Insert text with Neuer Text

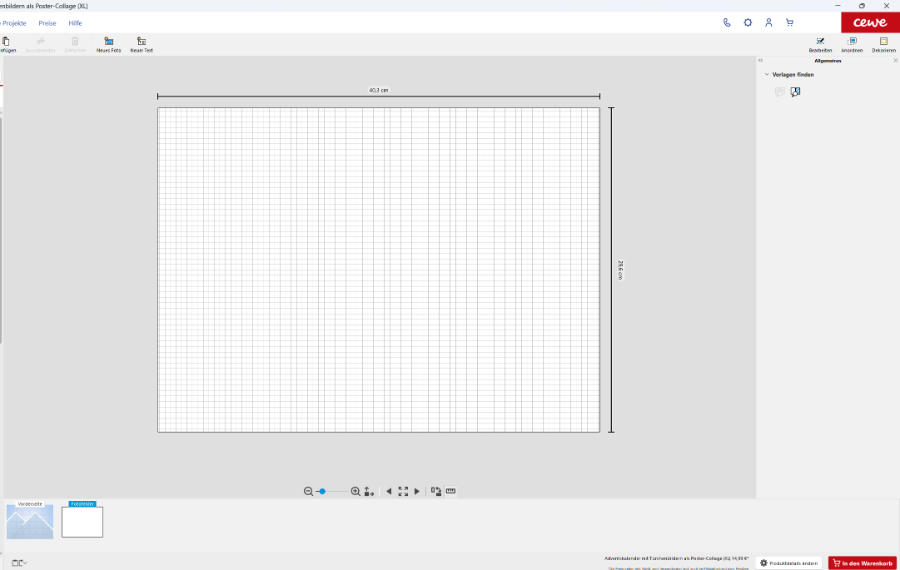(x=141, y=45)
